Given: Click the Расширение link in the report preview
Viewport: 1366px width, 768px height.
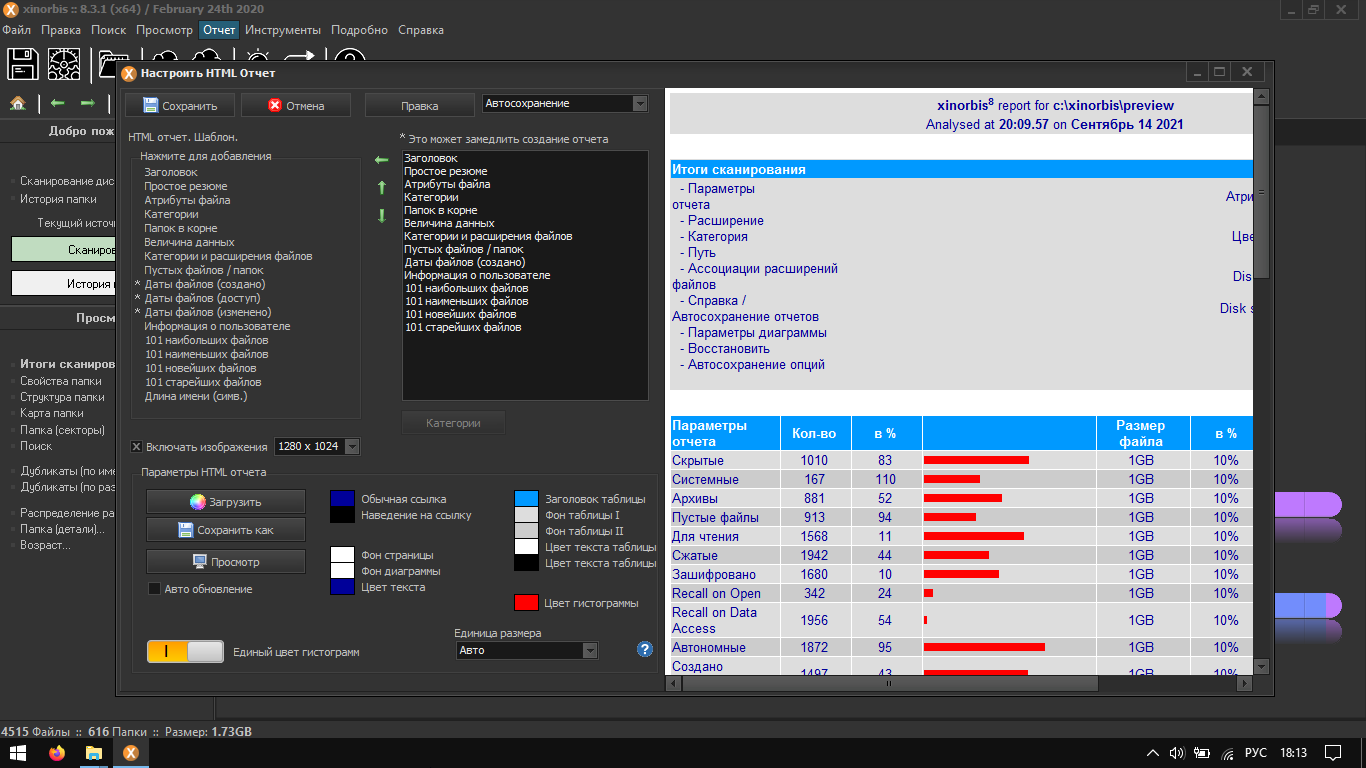Looking at the screenshot, I should [726, 221].
